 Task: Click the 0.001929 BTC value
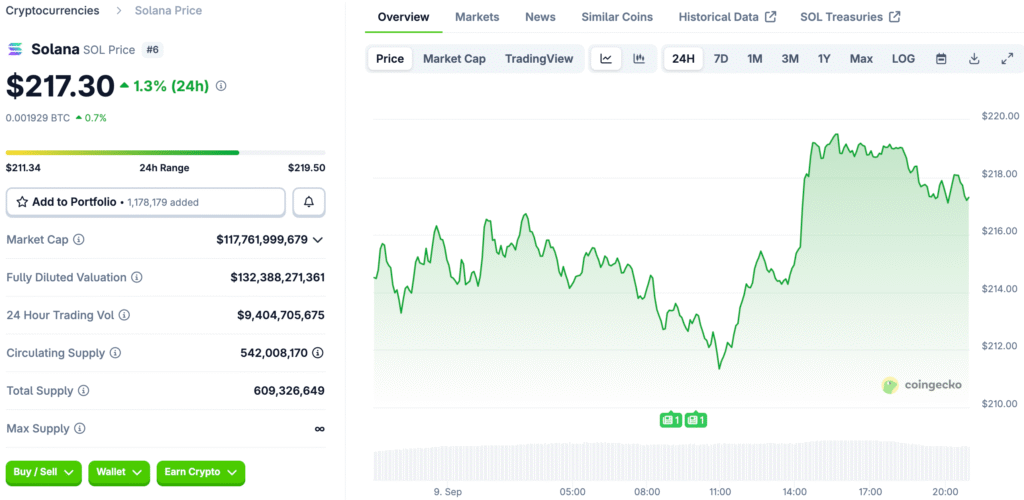pos(37,118)
